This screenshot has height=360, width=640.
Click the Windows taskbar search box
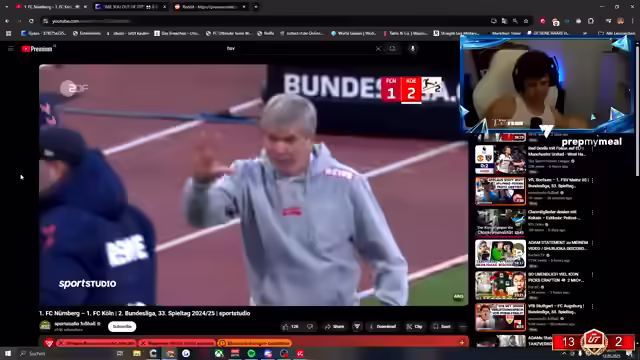click(x=65, y=353)
